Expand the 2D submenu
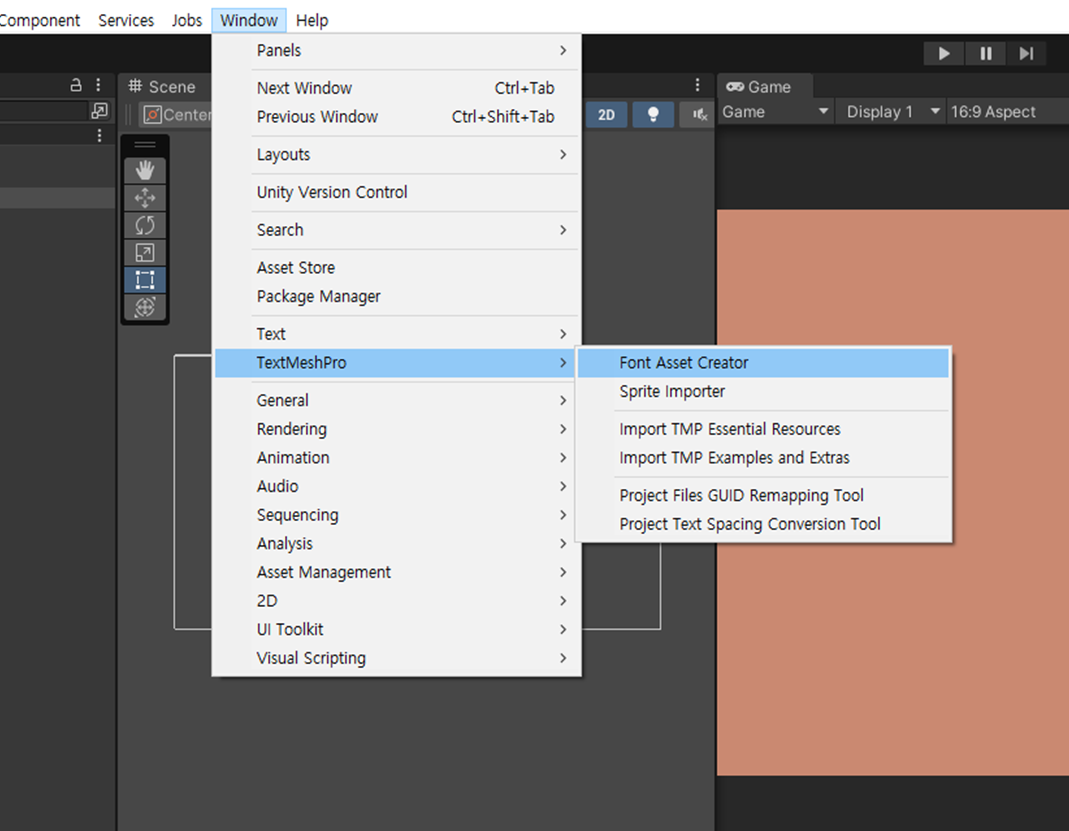Screen dimensions: 1069x831 coord(397,601)
